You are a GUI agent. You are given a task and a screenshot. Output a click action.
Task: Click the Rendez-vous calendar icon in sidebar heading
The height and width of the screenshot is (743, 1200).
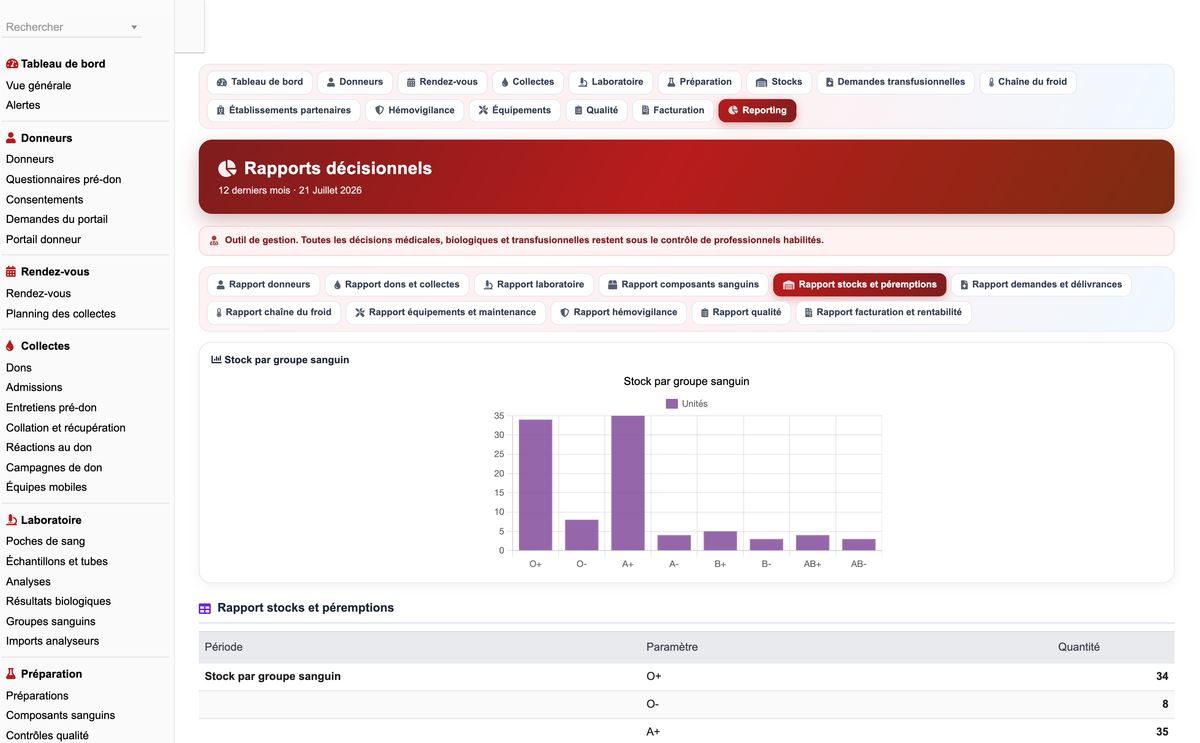pyautogui.click(x=11, y=272)
